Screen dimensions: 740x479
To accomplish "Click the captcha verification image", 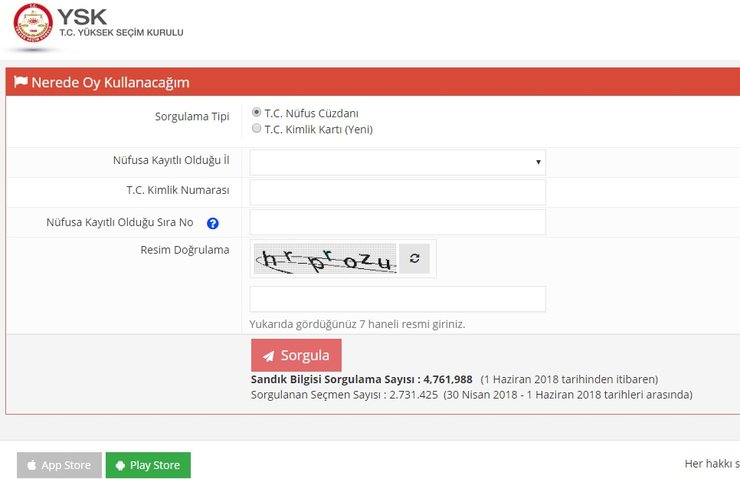I will point(325,259).
